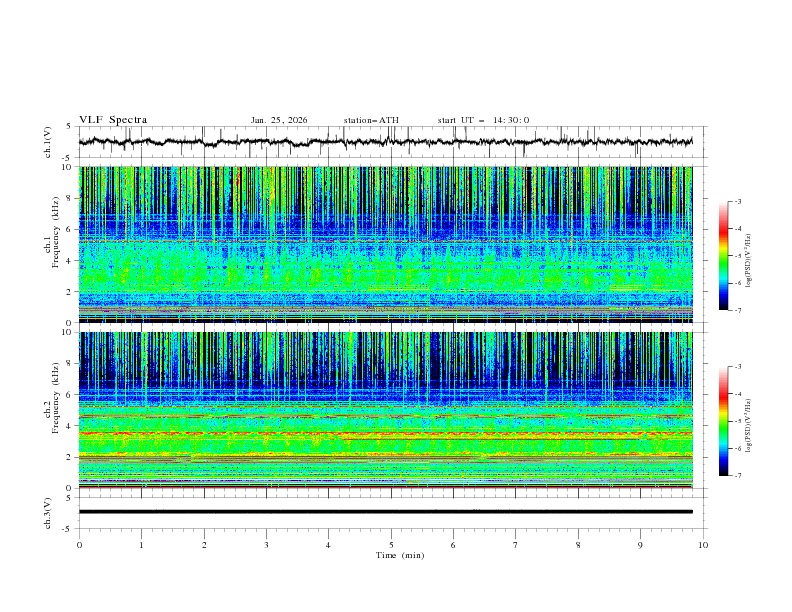Click the upper log(PSD) color scale bar
This screenshot has width=792, height=612.
tap(723, 255)
